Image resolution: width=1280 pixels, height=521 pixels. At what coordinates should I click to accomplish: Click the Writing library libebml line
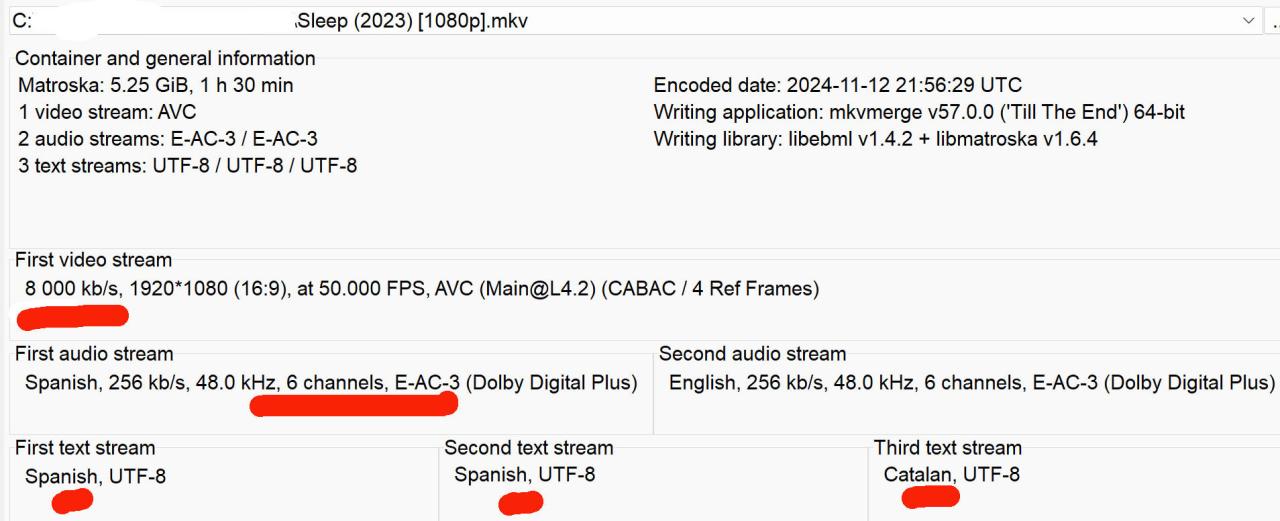pos(875,139)
